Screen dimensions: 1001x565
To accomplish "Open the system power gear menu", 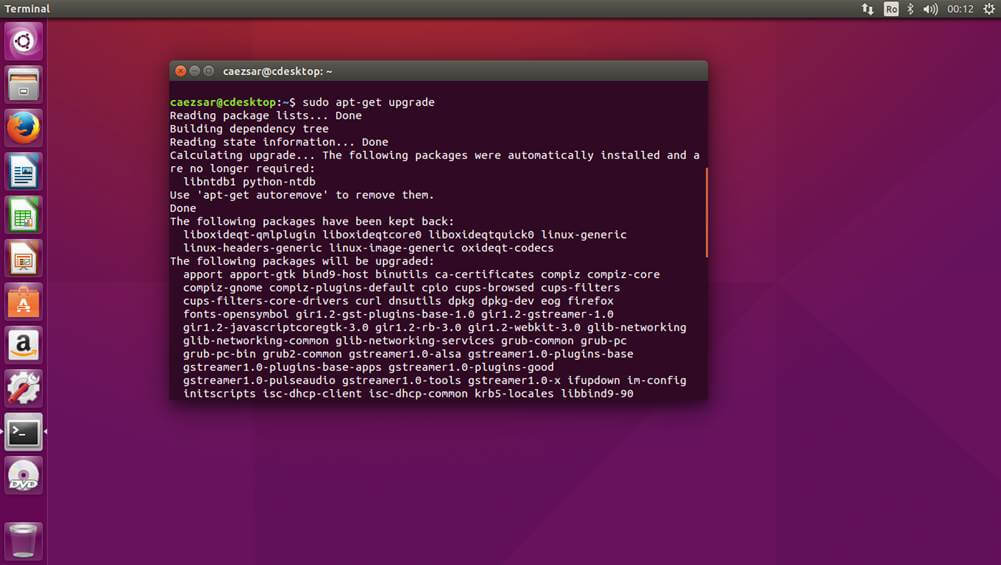I will 988,9.
